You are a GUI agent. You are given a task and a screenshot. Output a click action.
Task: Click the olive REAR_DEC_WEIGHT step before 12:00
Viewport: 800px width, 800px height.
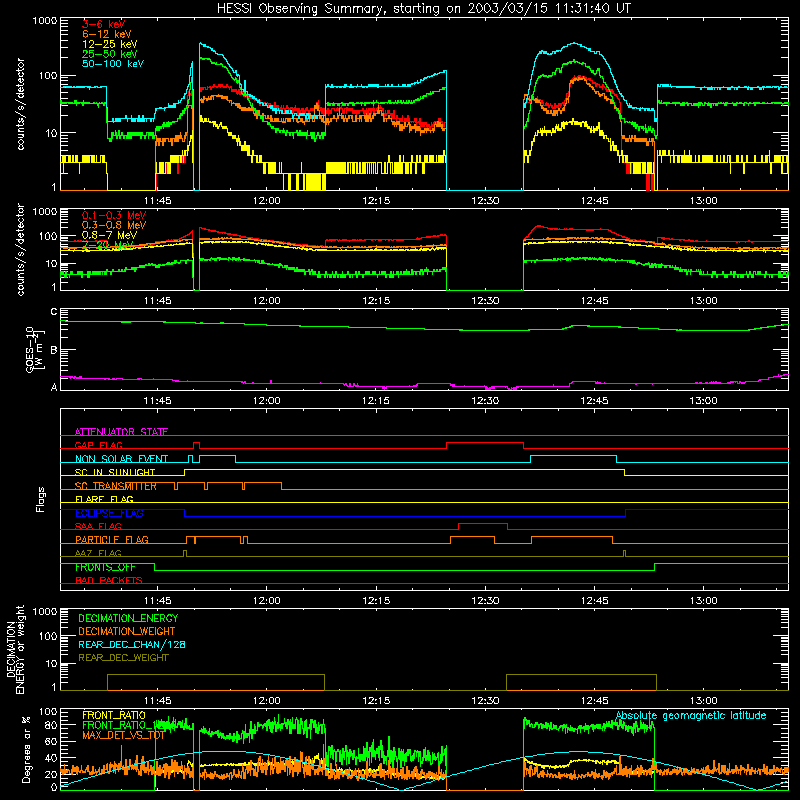216,674
